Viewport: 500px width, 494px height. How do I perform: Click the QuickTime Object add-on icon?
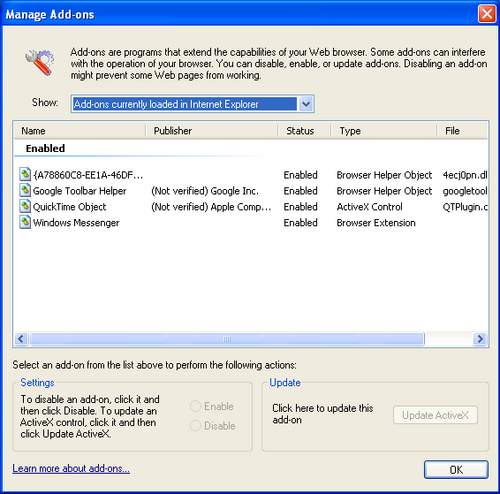click(25, 206)
